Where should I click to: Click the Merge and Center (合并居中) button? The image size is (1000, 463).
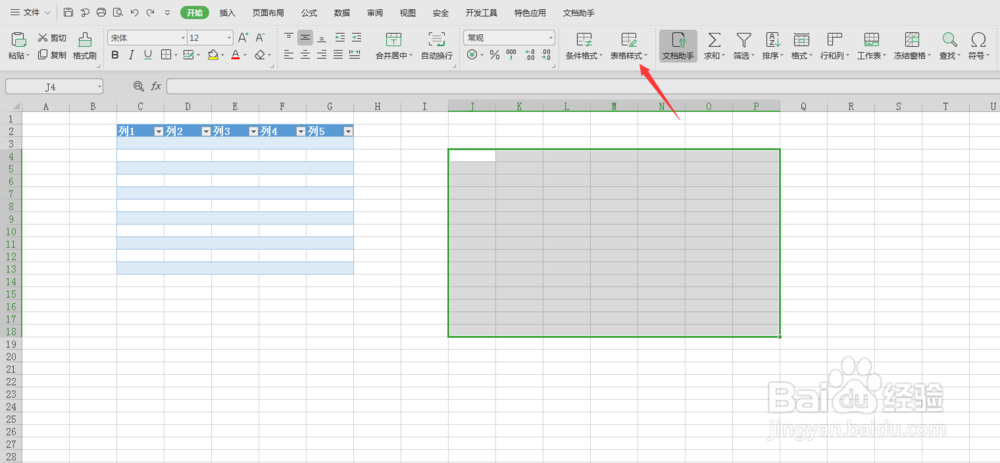pyautogui.click(x=393, y=46)
